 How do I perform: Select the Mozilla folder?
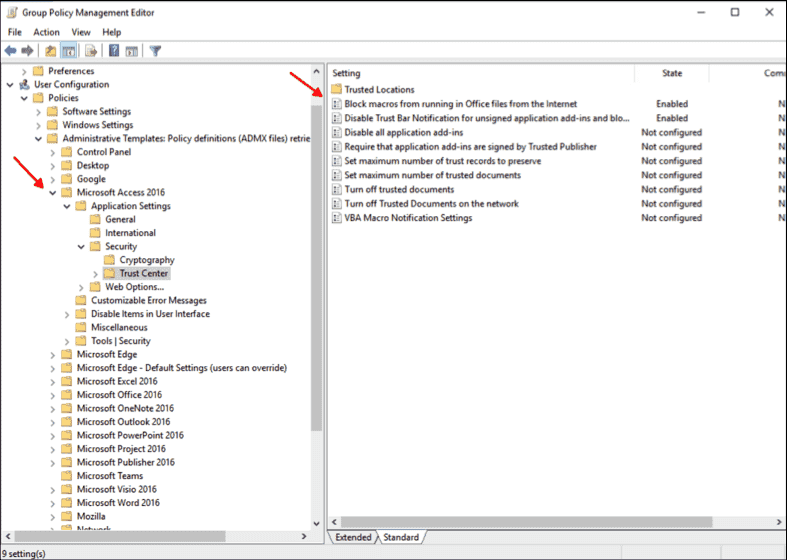point(91,516)
